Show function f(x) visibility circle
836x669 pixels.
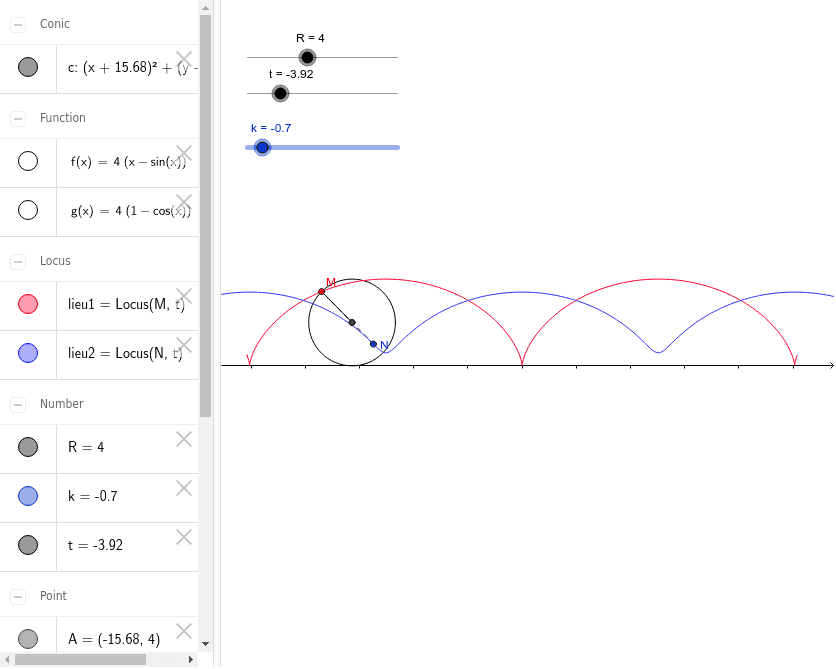pyautogui.click(x=28, y=161)
